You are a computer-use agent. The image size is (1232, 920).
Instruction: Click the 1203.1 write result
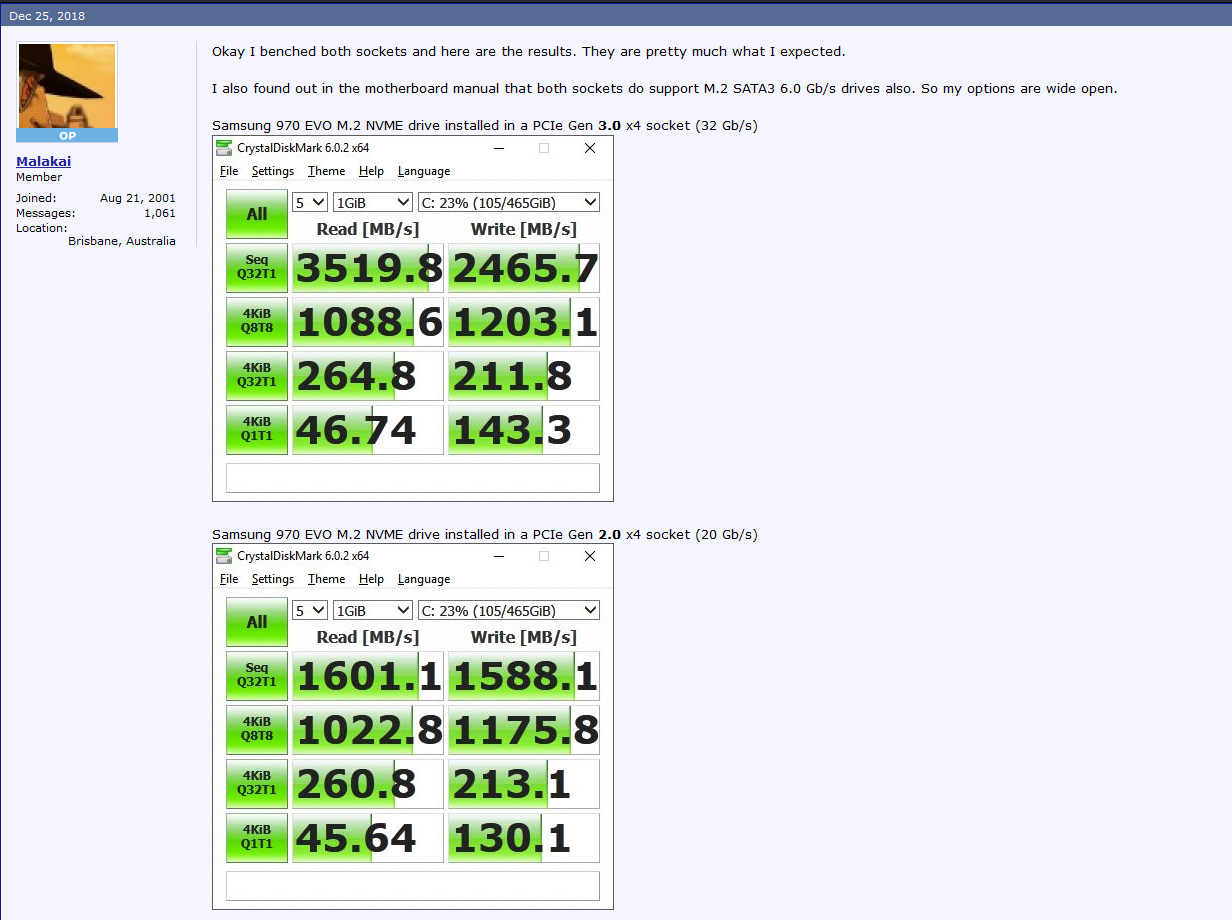pos(524,322)
